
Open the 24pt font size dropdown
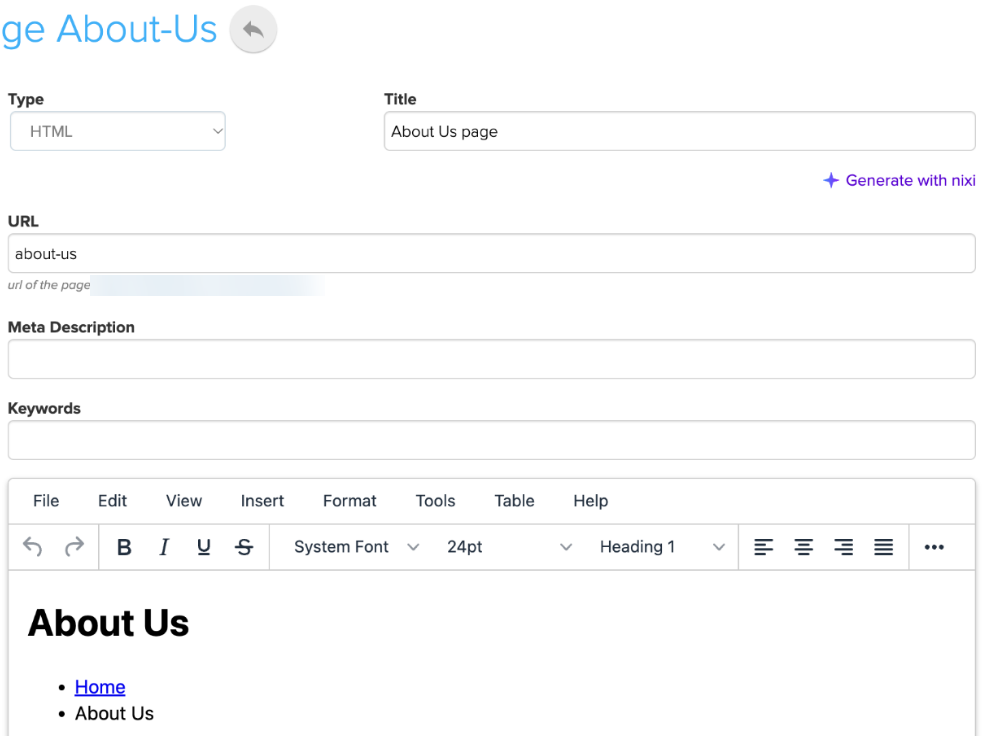click(508, 547)
